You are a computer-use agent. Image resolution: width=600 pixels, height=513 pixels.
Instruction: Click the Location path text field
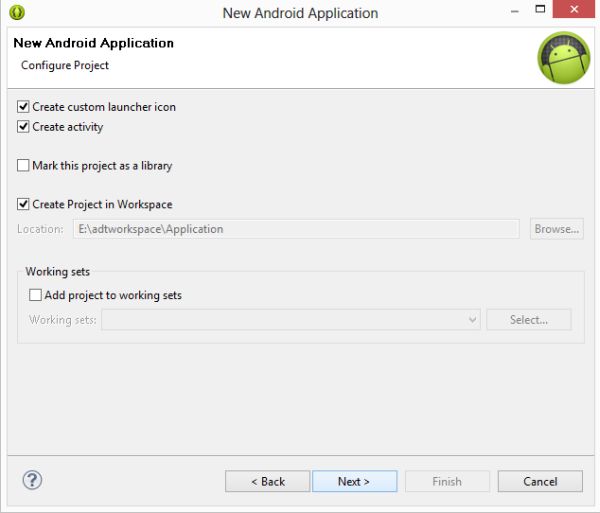[296, 229]
